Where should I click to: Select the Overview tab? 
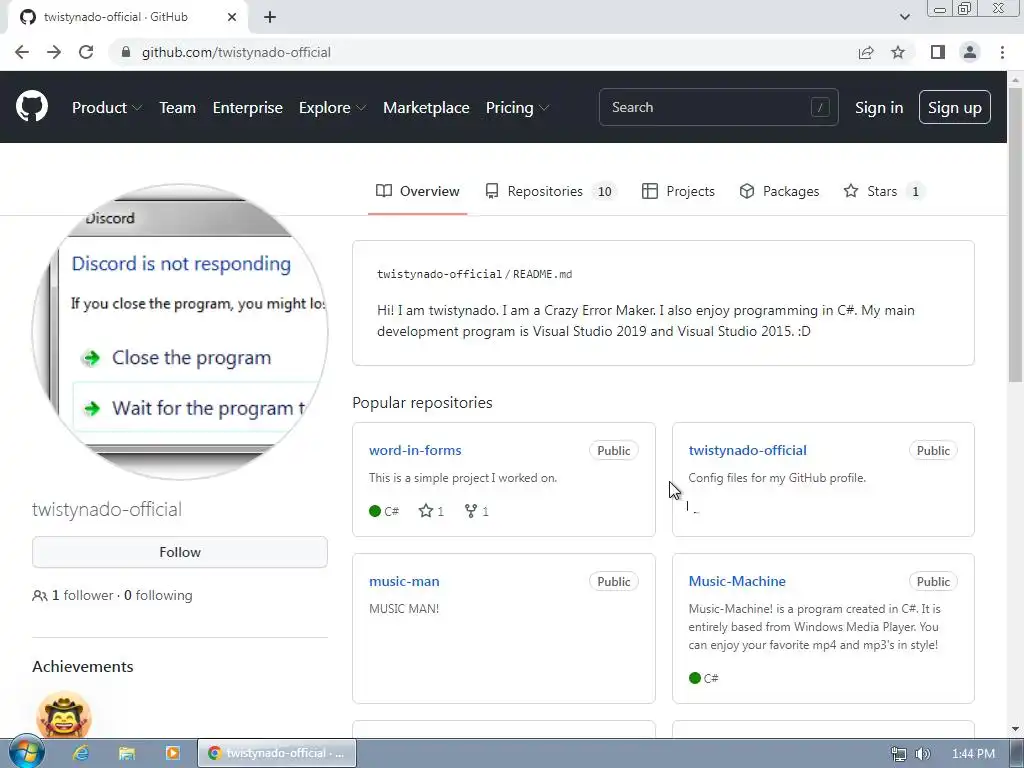tap(417, 191)
